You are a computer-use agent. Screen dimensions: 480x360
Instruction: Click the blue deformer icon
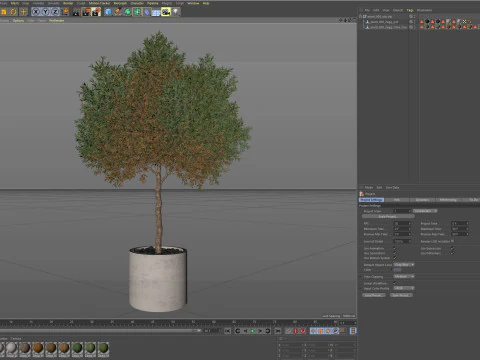tap(147, 12)
